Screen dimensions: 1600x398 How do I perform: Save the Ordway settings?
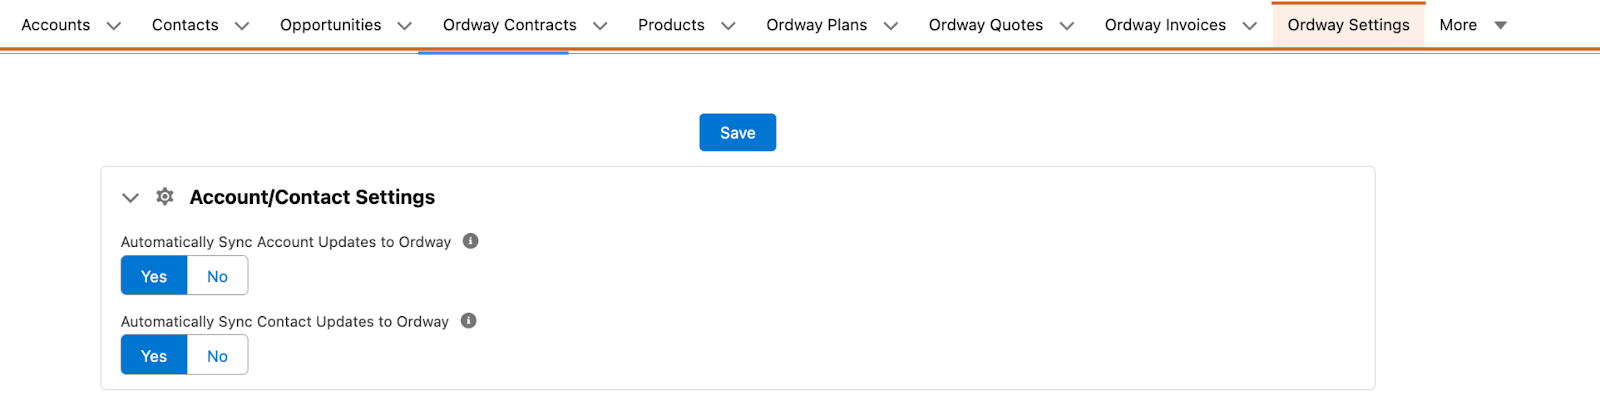point(738,132)
